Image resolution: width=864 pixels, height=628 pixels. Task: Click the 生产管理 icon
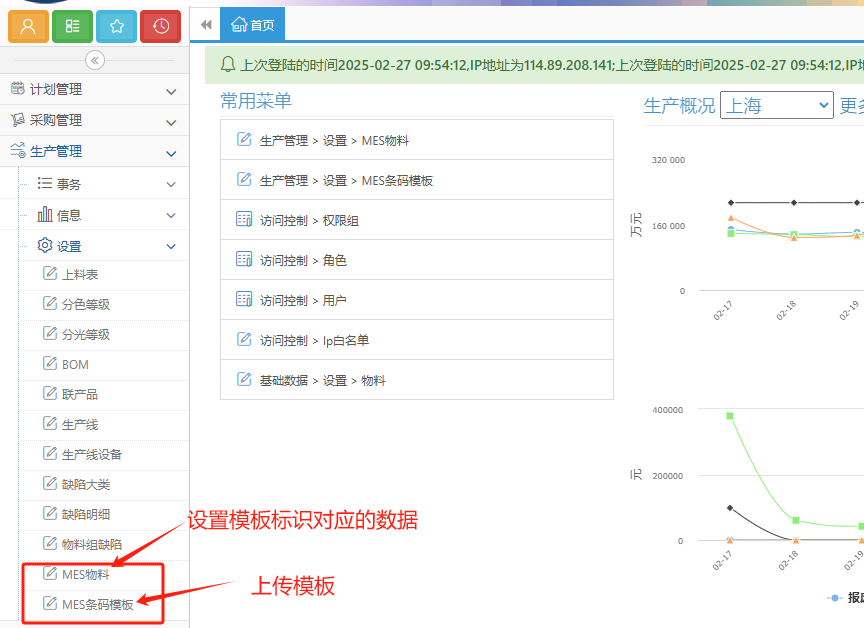[x=18, y=150]
